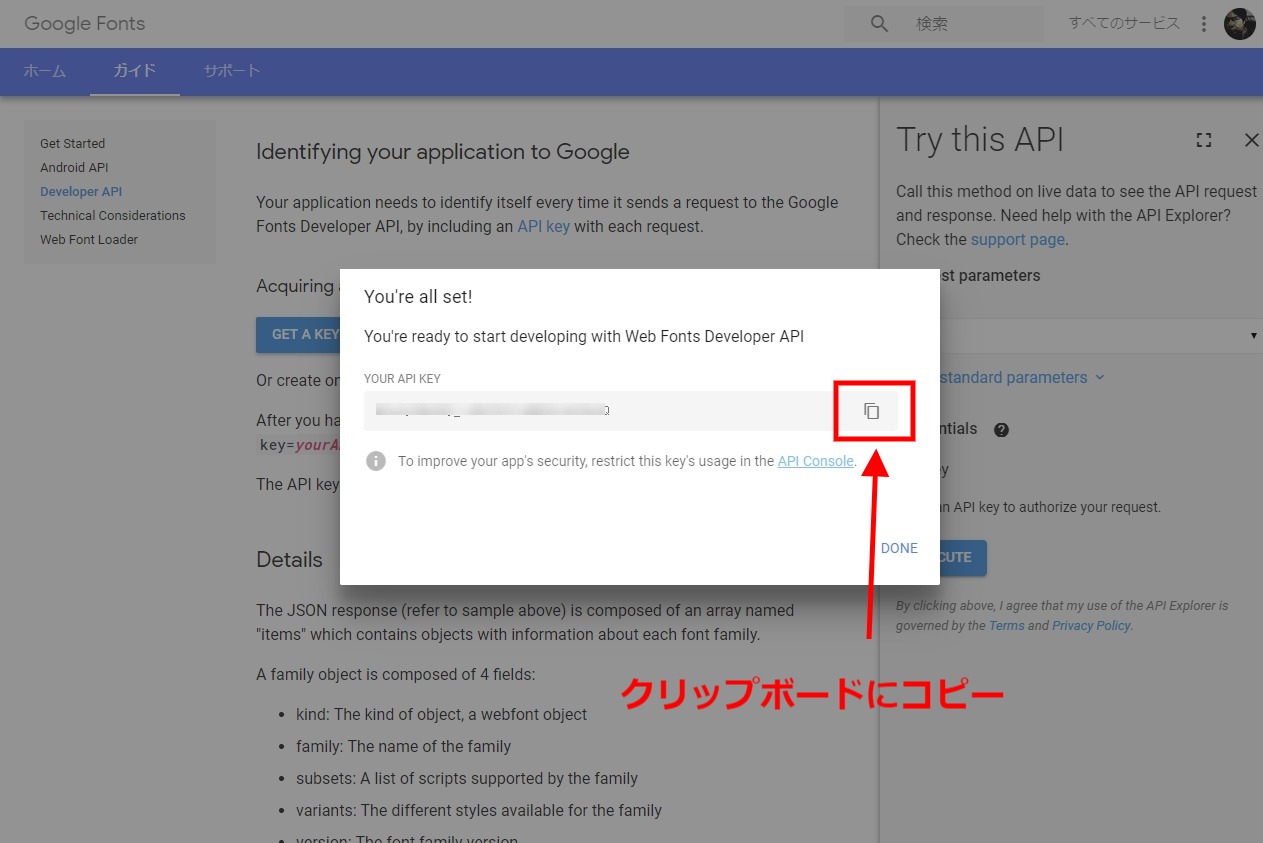Open the vertical dots menu in header
This screenshot has width=1263, height=843.
coord(1204,23)
